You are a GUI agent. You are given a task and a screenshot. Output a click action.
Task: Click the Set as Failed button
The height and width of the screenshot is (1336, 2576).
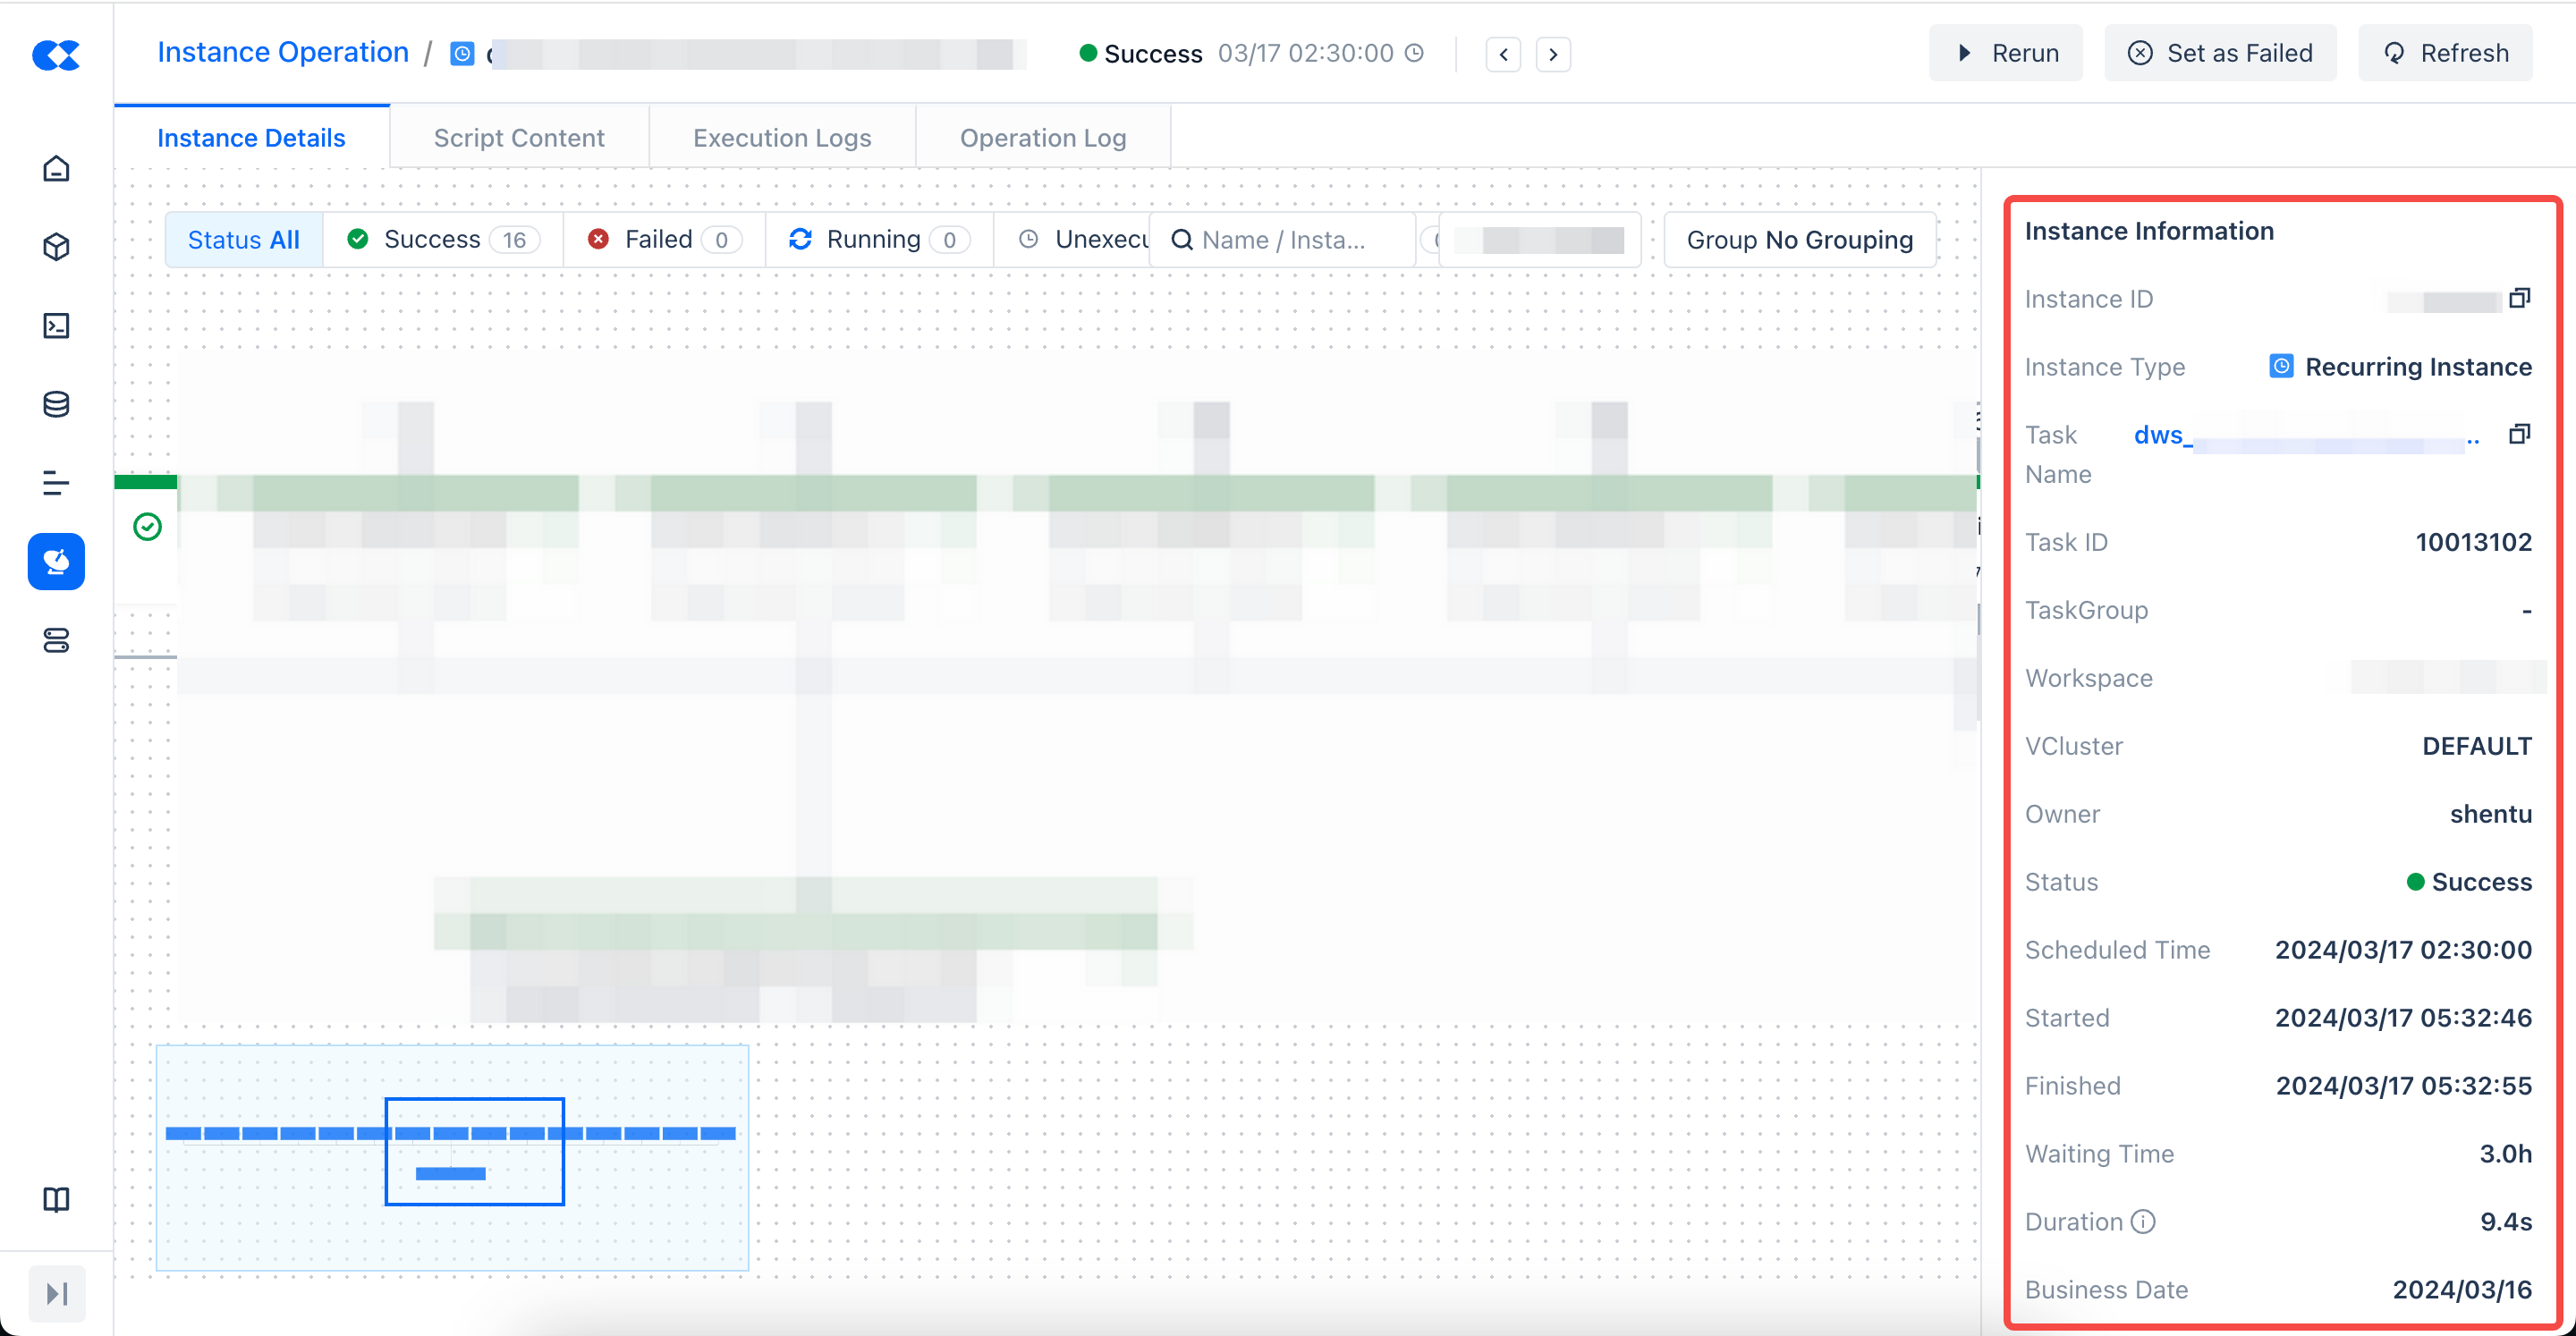[x=2220, y=53]
